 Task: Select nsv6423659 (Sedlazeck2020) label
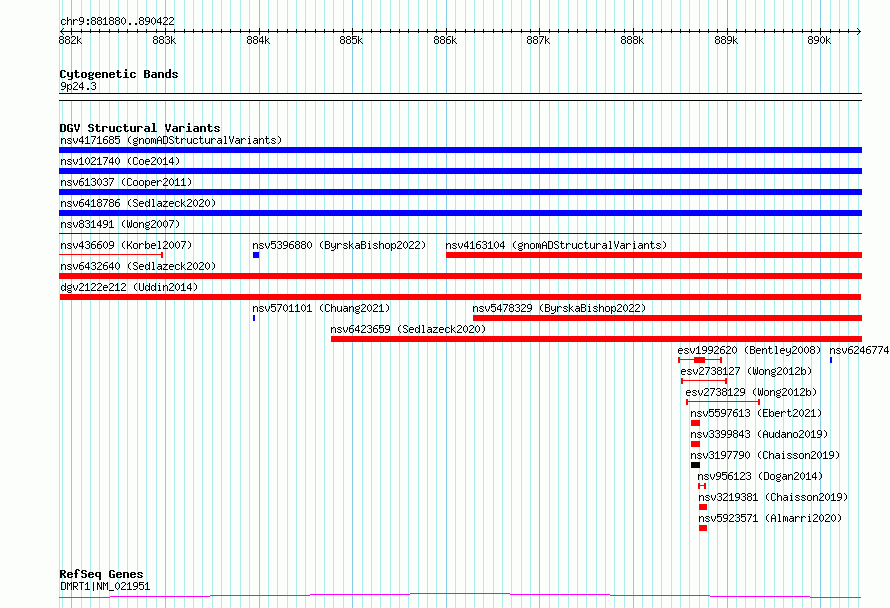point(408,329)
